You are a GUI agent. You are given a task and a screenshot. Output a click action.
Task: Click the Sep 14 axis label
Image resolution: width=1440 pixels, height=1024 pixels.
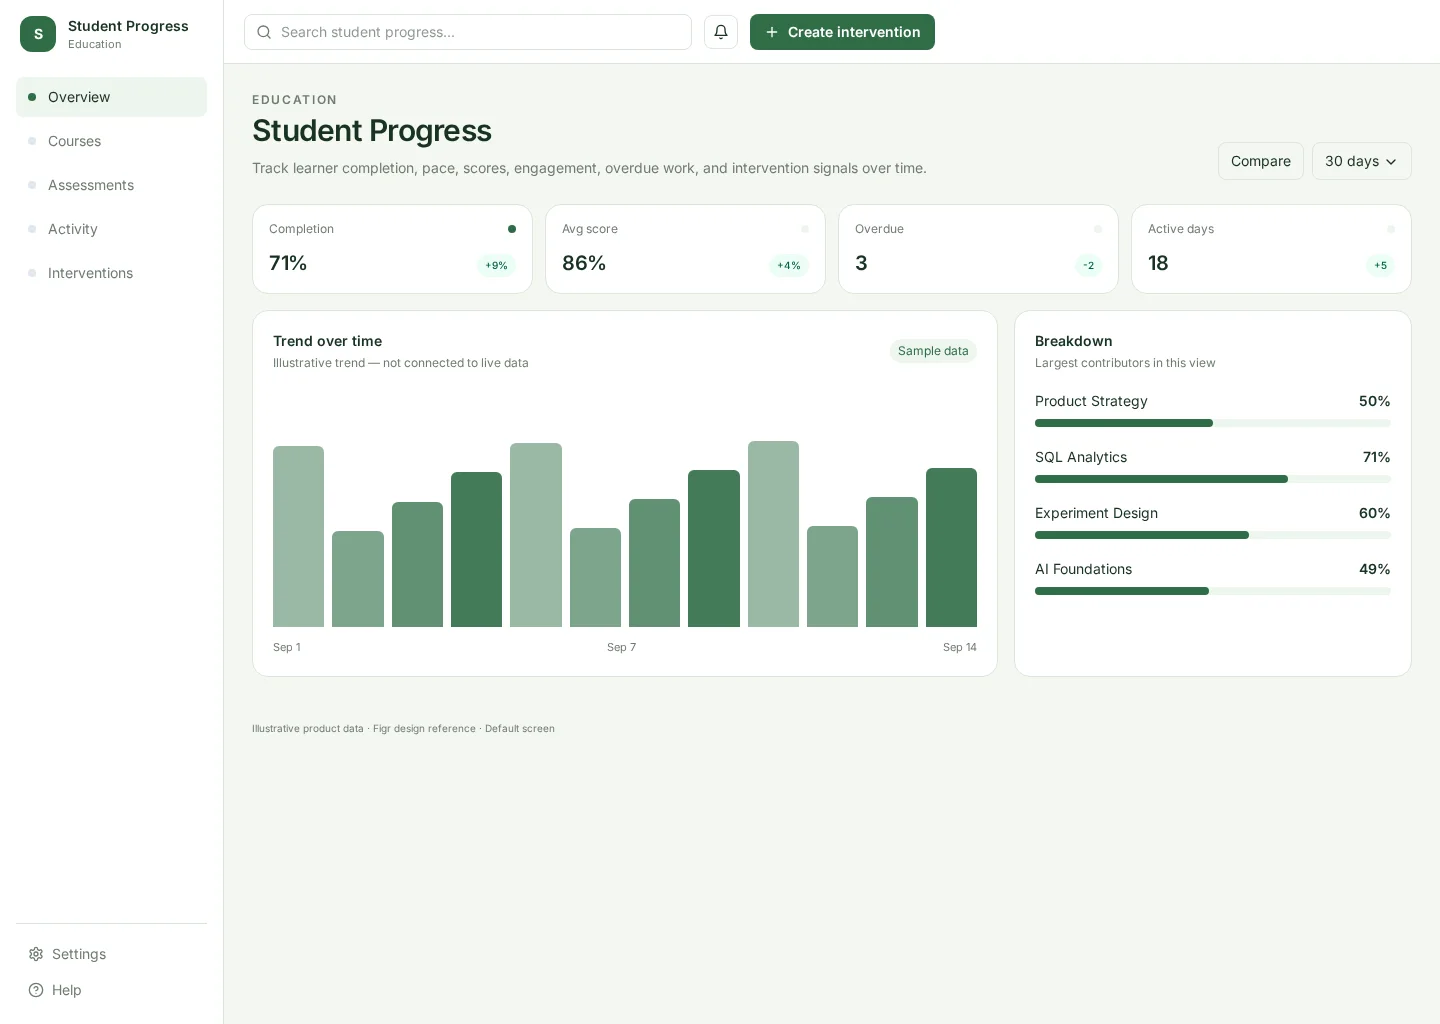tap(960, 647)
